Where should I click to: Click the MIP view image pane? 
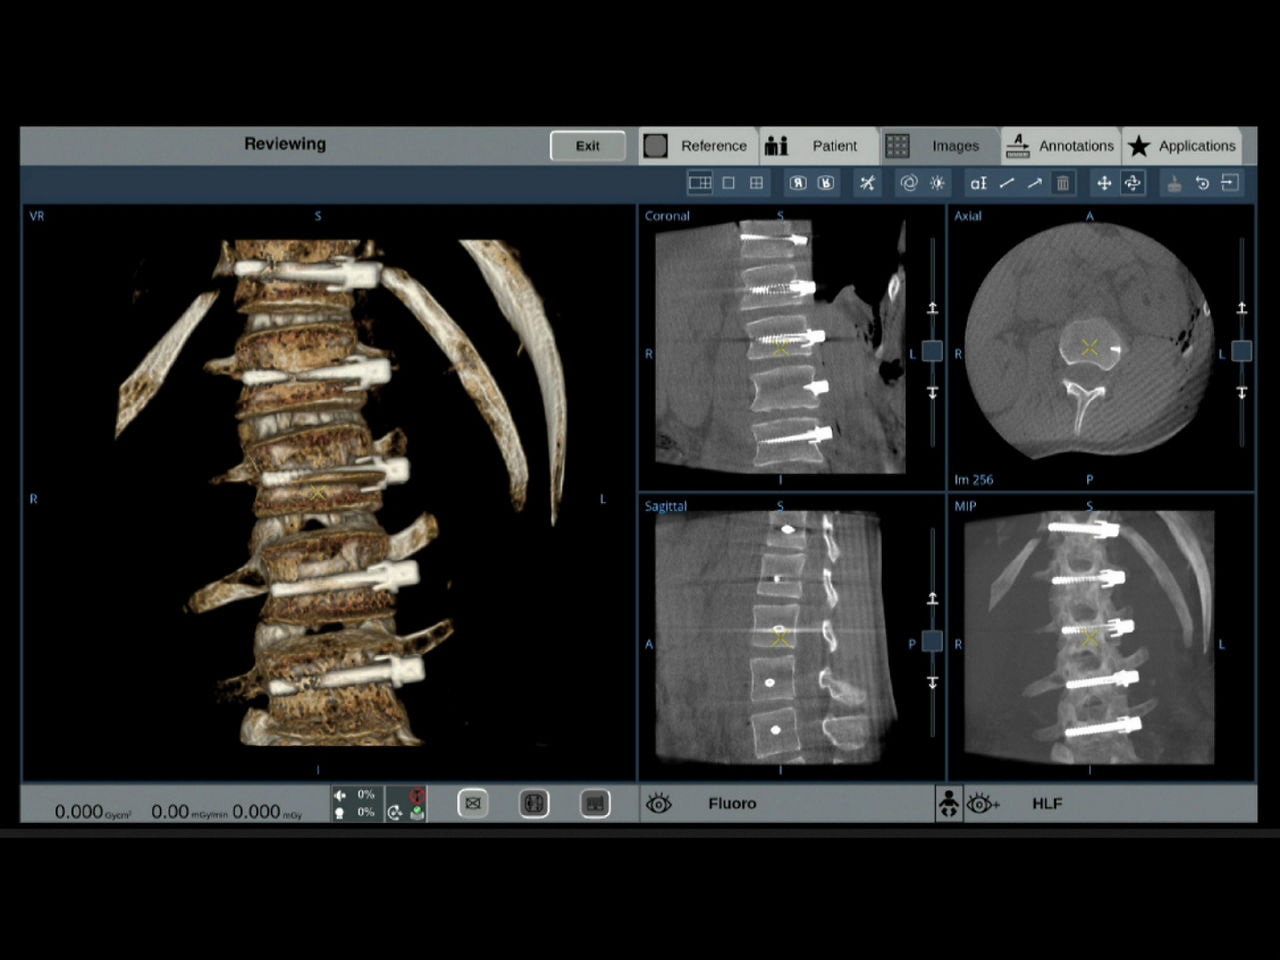(1090, 638)
